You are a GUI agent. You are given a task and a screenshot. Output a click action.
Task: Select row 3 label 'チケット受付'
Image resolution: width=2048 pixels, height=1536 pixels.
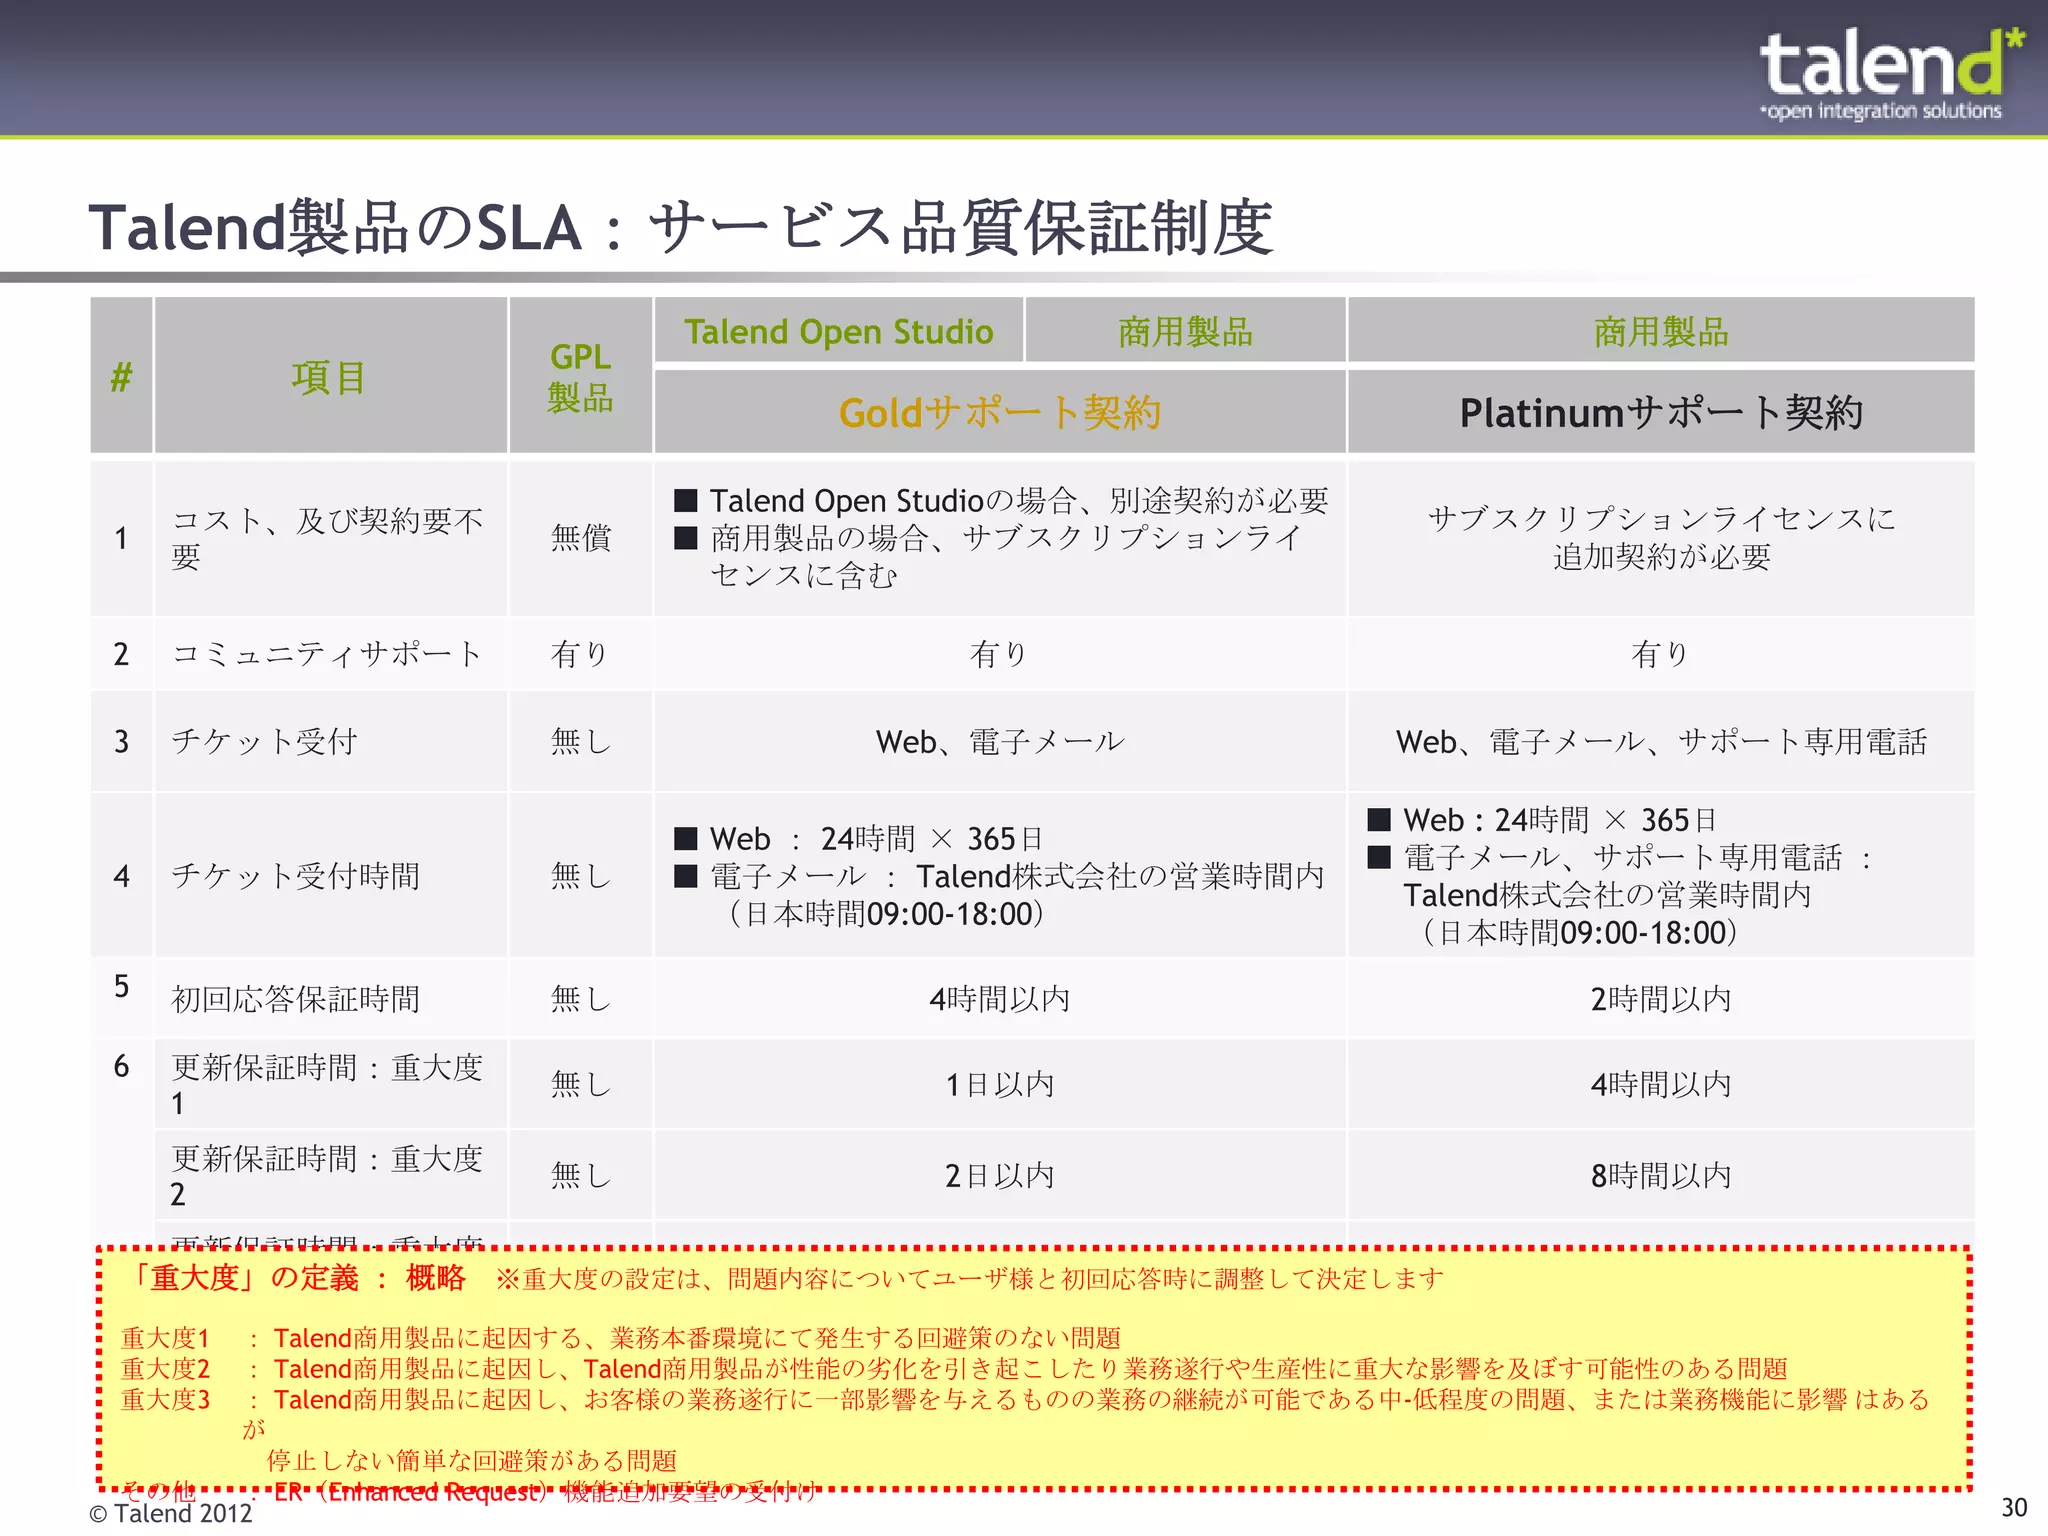coord(265,741)
